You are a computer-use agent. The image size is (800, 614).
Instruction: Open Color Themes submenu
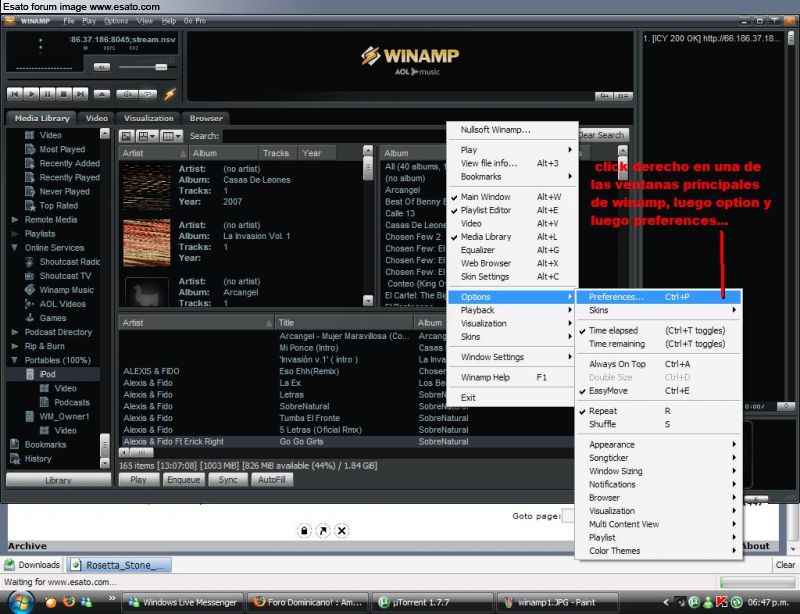[658, 551]
